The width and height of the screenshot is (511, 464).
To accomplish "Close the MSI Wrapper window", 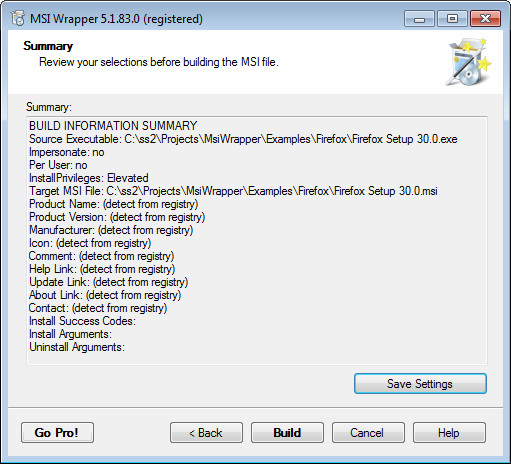I will point(485,19).
